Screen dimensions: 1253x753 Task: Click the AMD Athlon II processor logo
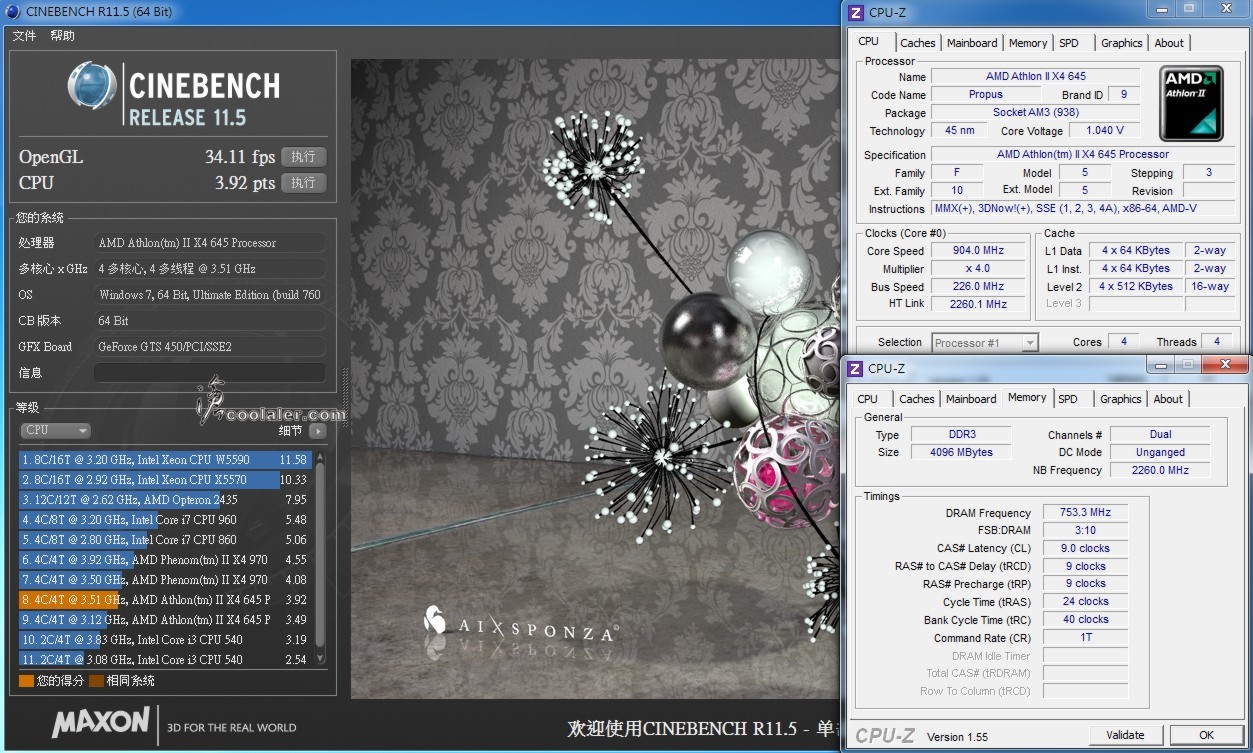1191,103
